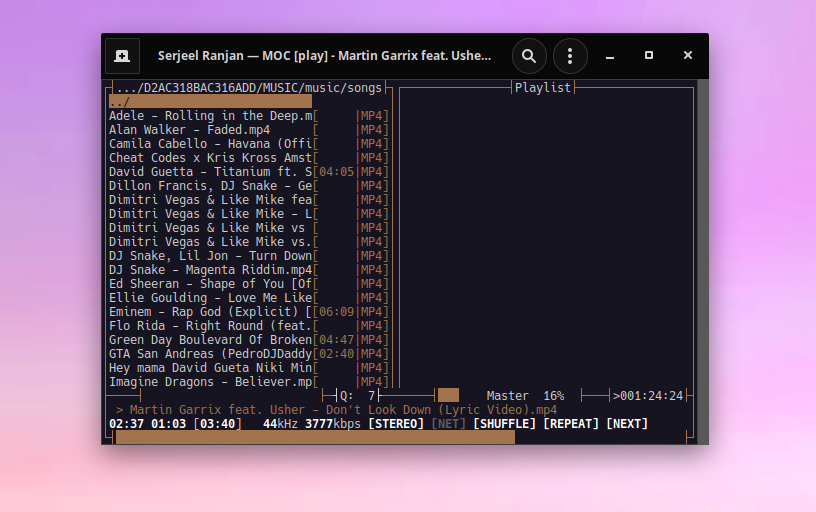This screenshot has height=512, width=816.
Task: Select Green Day Boulevard Of Broken
Action: (210, 340)
